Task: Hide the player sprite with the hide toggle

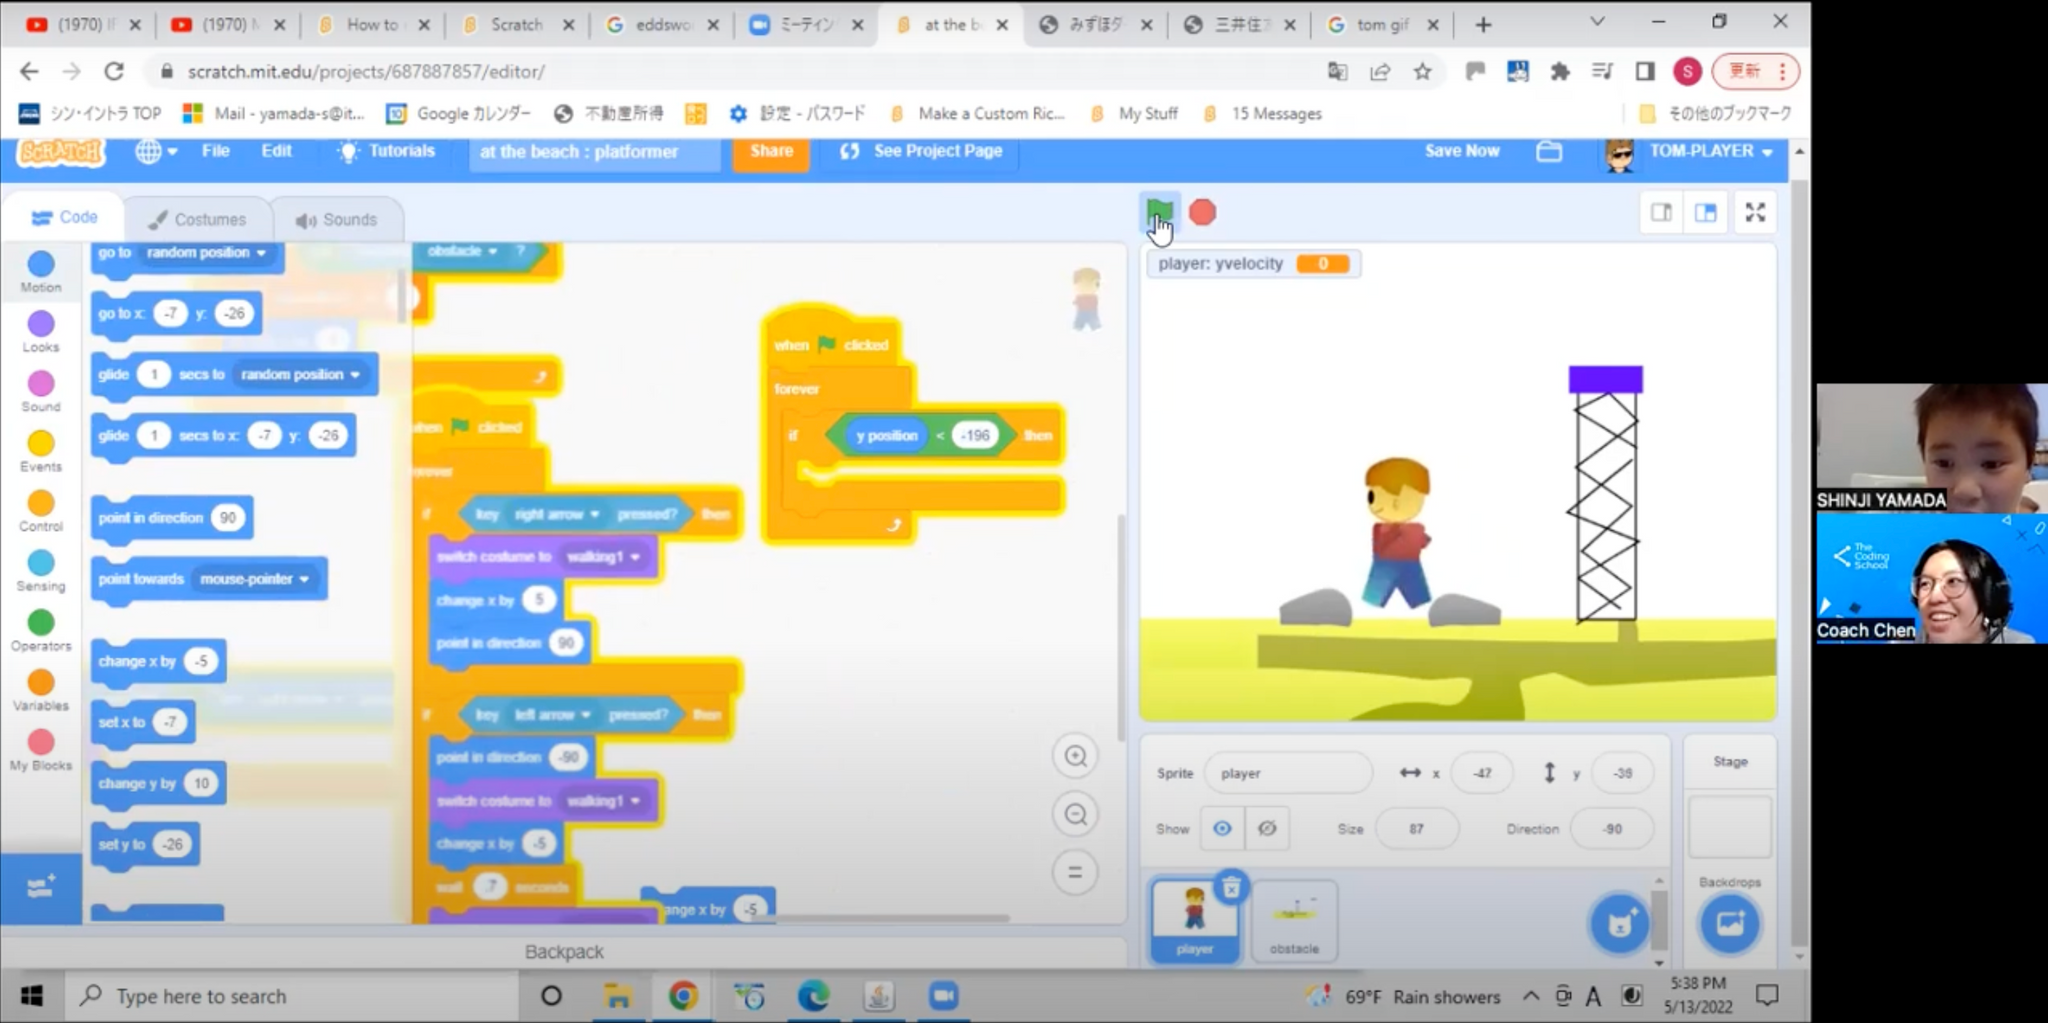Action: pos(1267,828)
